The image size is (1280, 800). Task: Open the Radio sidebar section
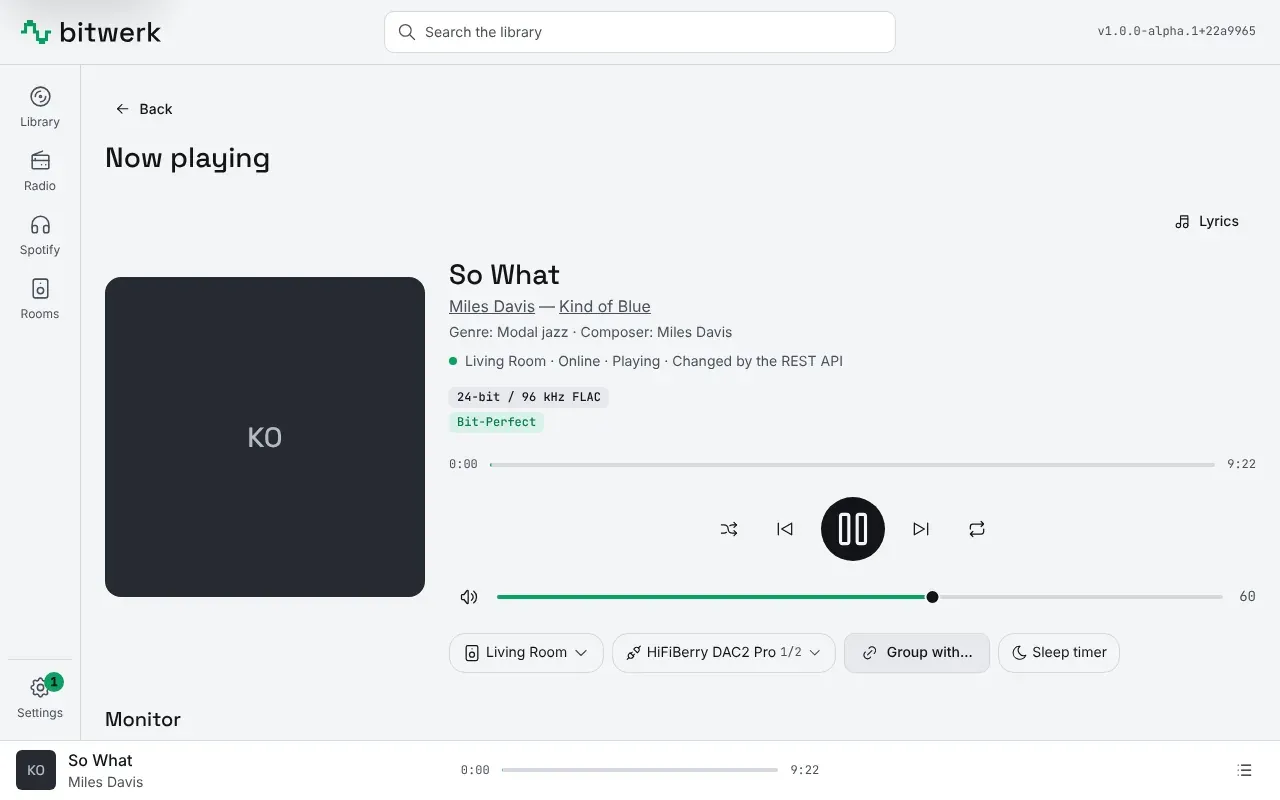tap(40, 172)
